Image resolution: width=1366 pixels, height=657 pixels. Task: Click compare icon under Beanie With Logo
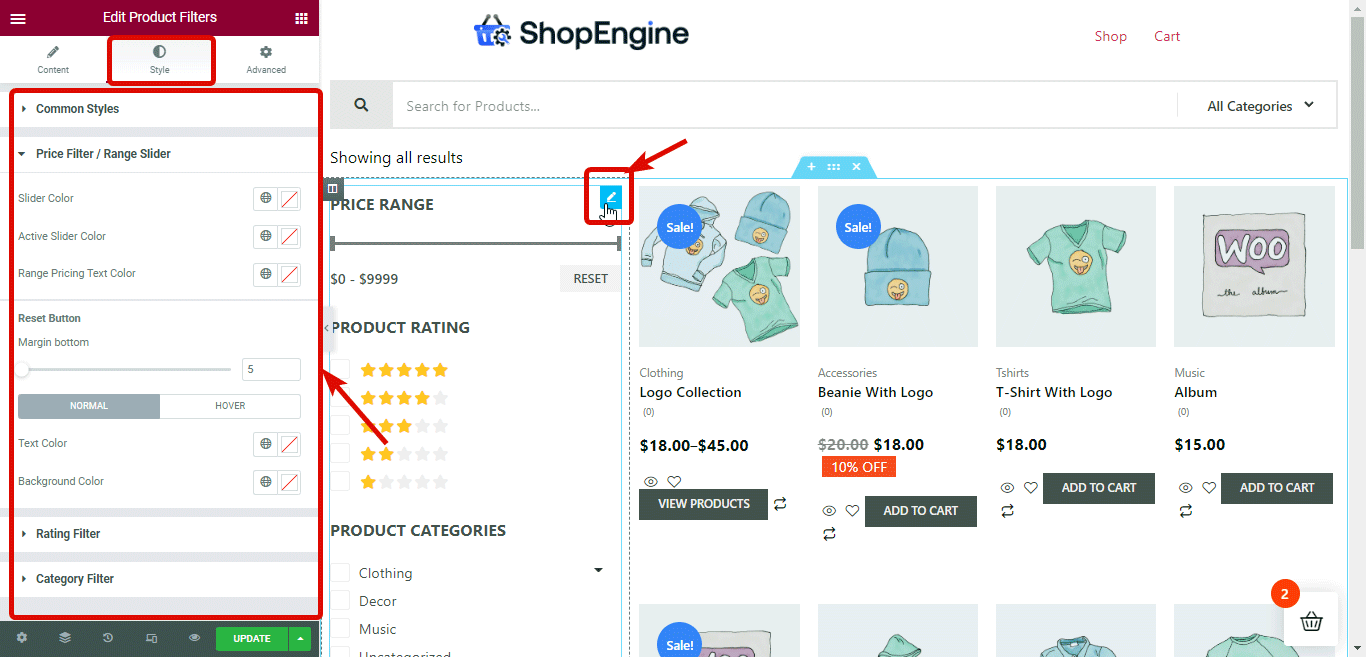click(x=829, y=534)
